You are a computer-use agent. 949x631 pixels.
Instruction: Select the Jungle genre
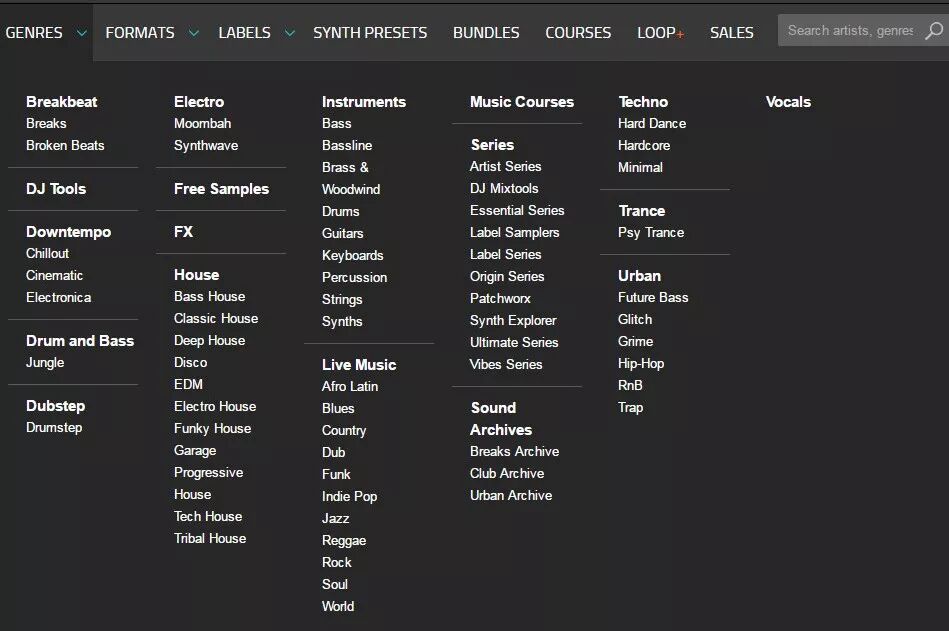pyautogui.click(x=45, y=362)
